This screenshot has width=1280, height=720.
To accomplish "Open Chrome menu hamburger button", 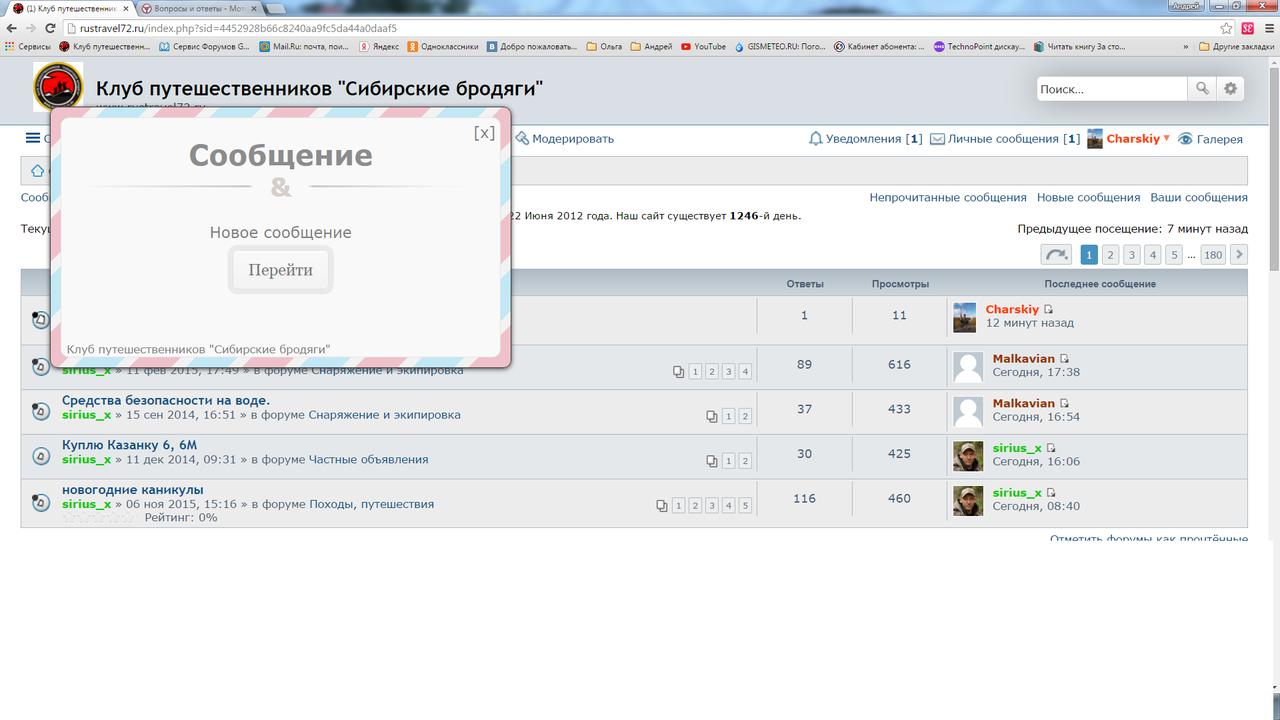I will click(1267, 28).
